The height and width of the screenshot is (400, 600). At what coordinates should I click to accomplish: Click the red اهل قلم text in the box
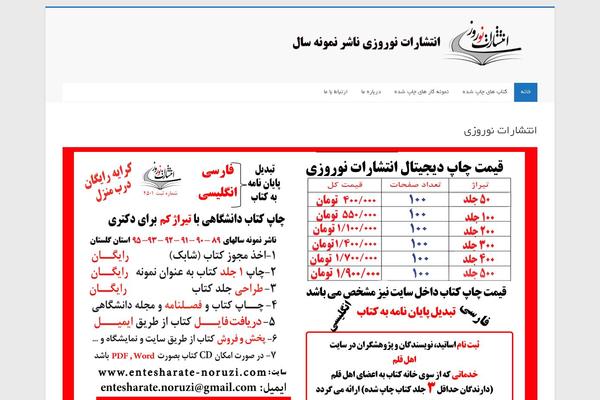404,360
